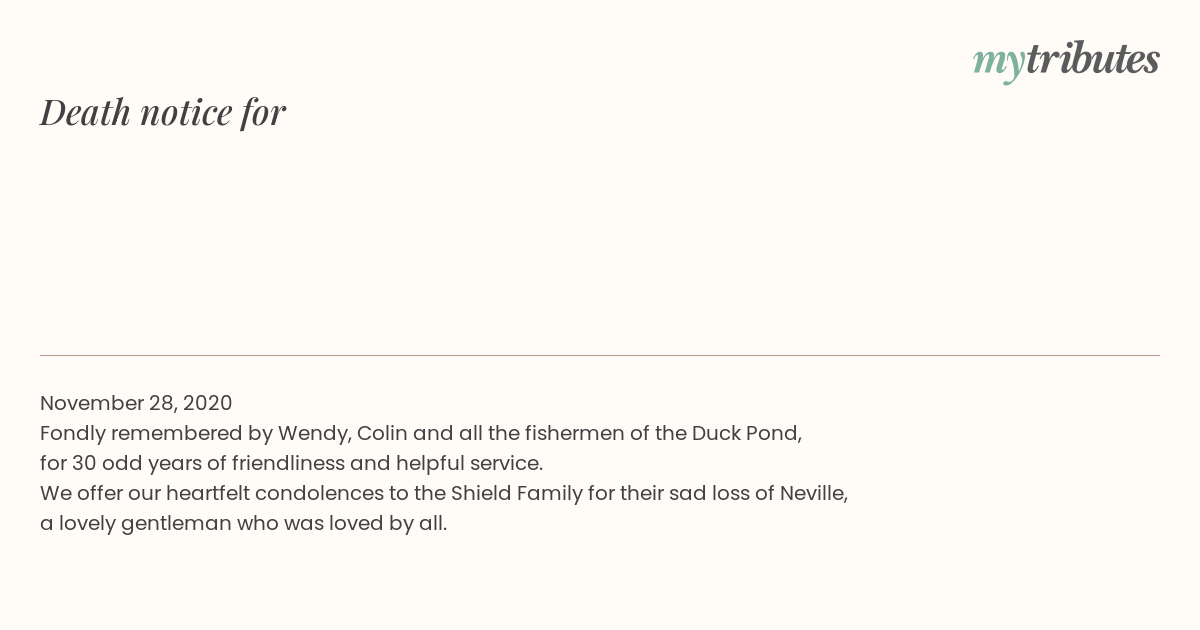The image size is (1200, 630).
Task: Click the horizontal divider line
Action: coord(600,355)
